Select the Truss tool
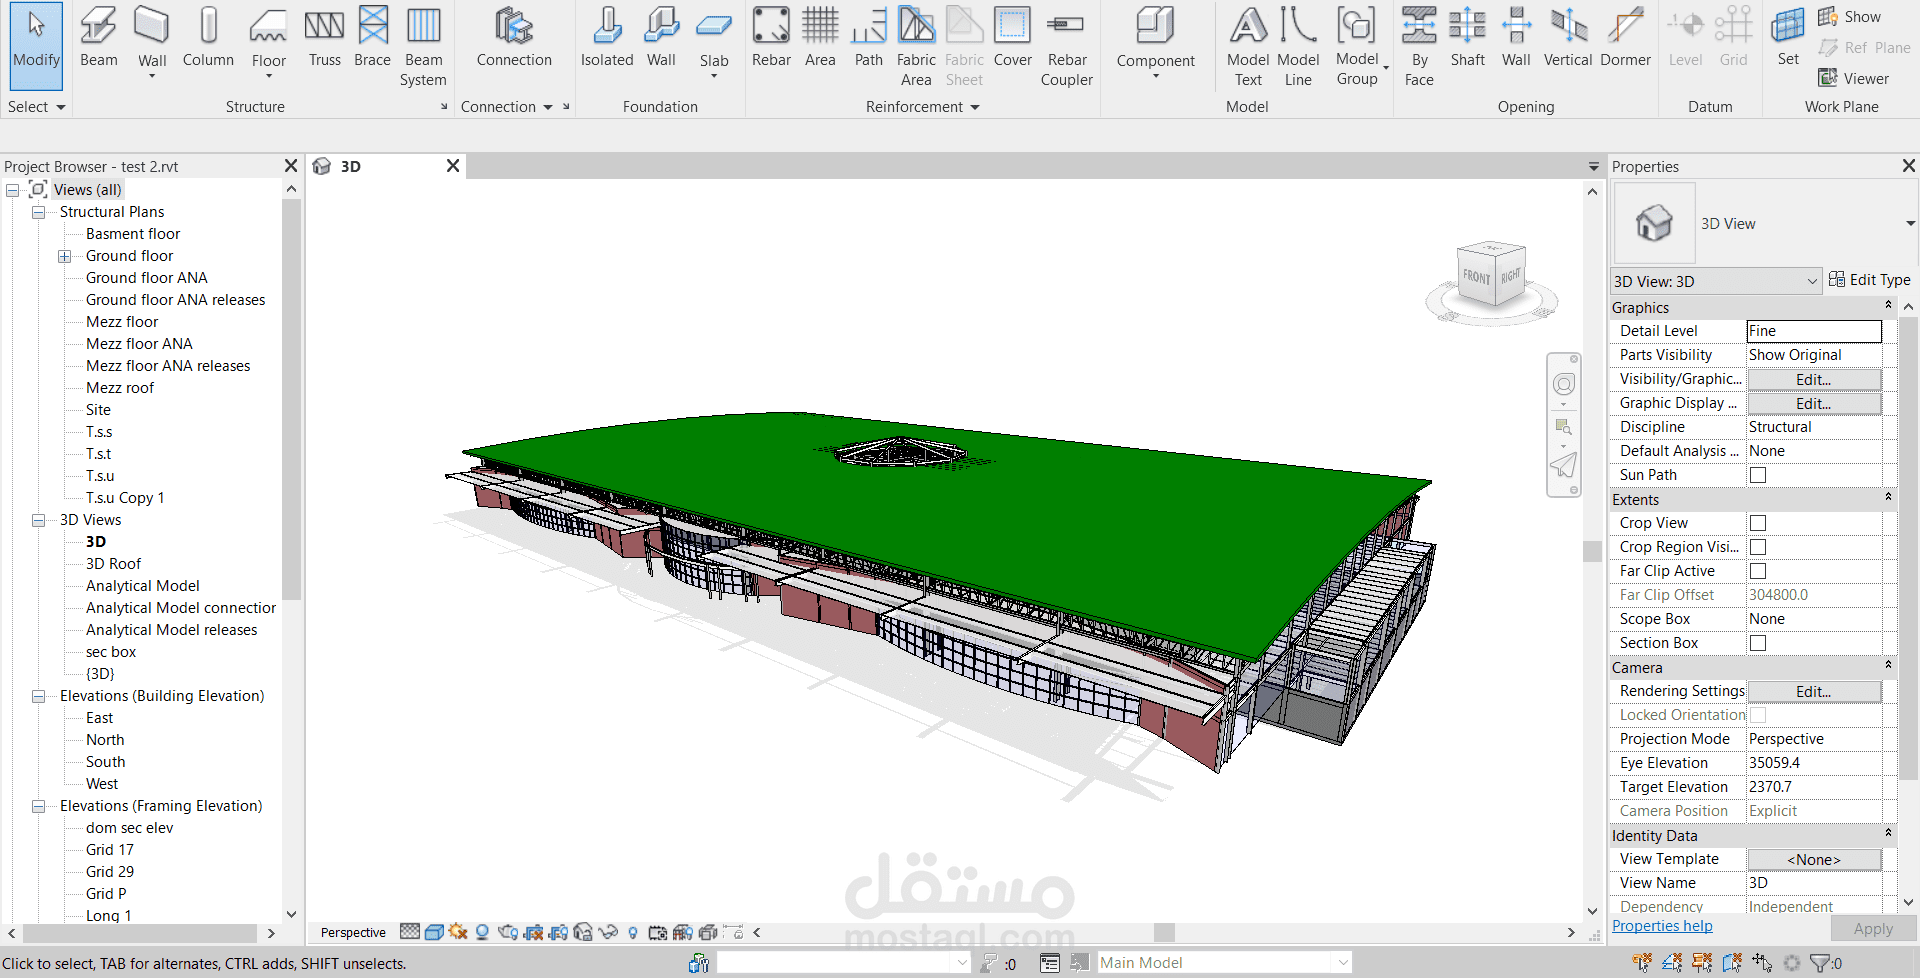Viewport: 1920px width, 978px height. tap(324, 38)
